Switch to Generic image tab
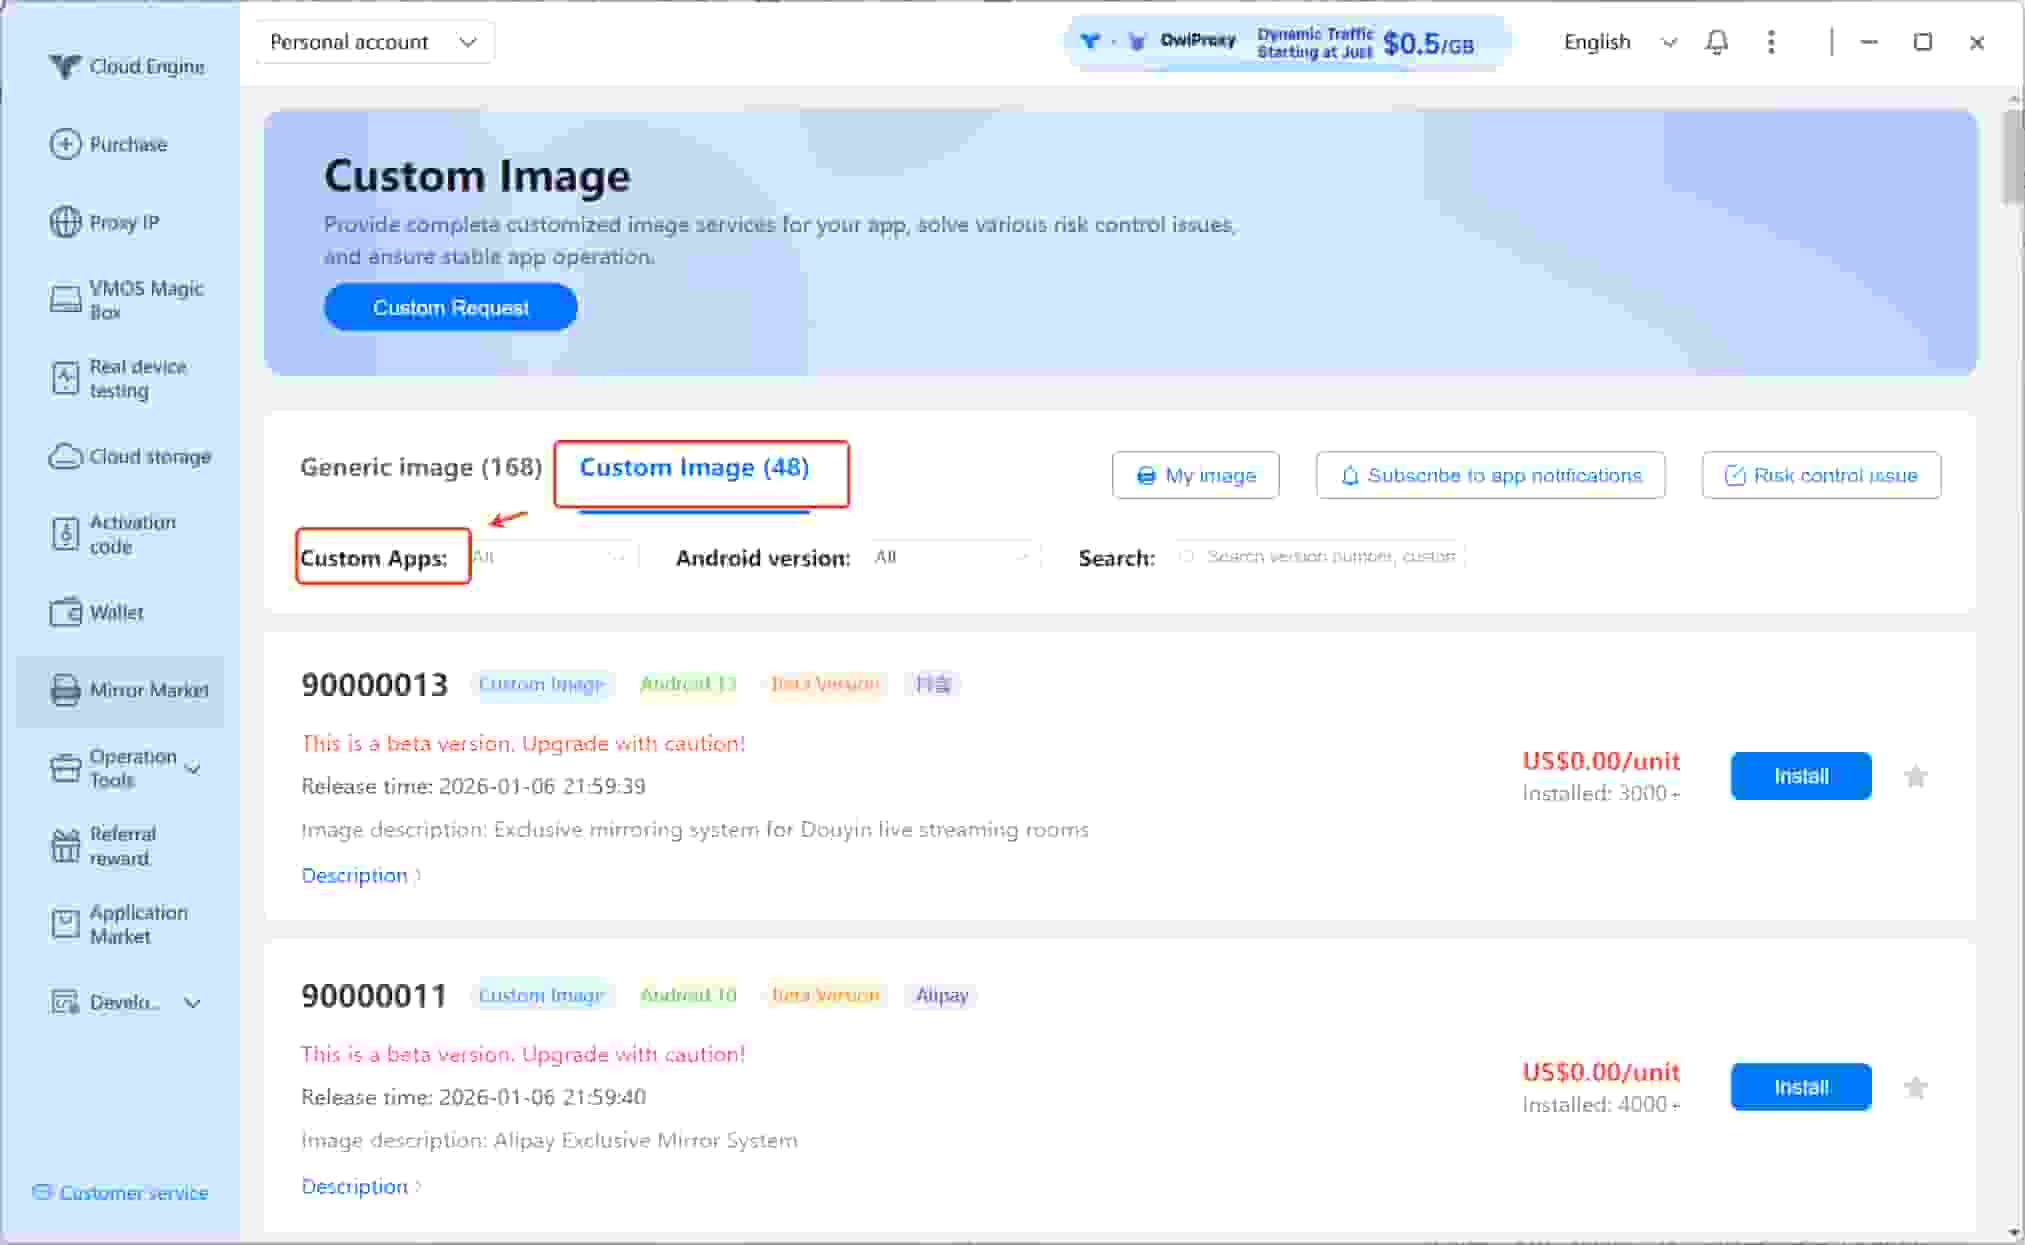The width and height of the screenshot is (2025, 1245). point(420,468)
